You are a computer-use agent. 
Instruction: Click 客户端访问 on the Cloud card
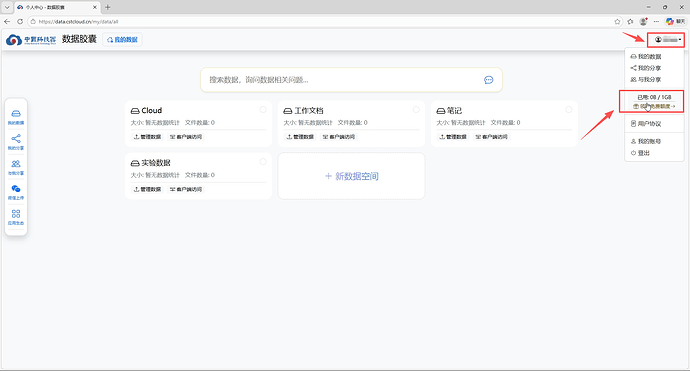(186, 137)
